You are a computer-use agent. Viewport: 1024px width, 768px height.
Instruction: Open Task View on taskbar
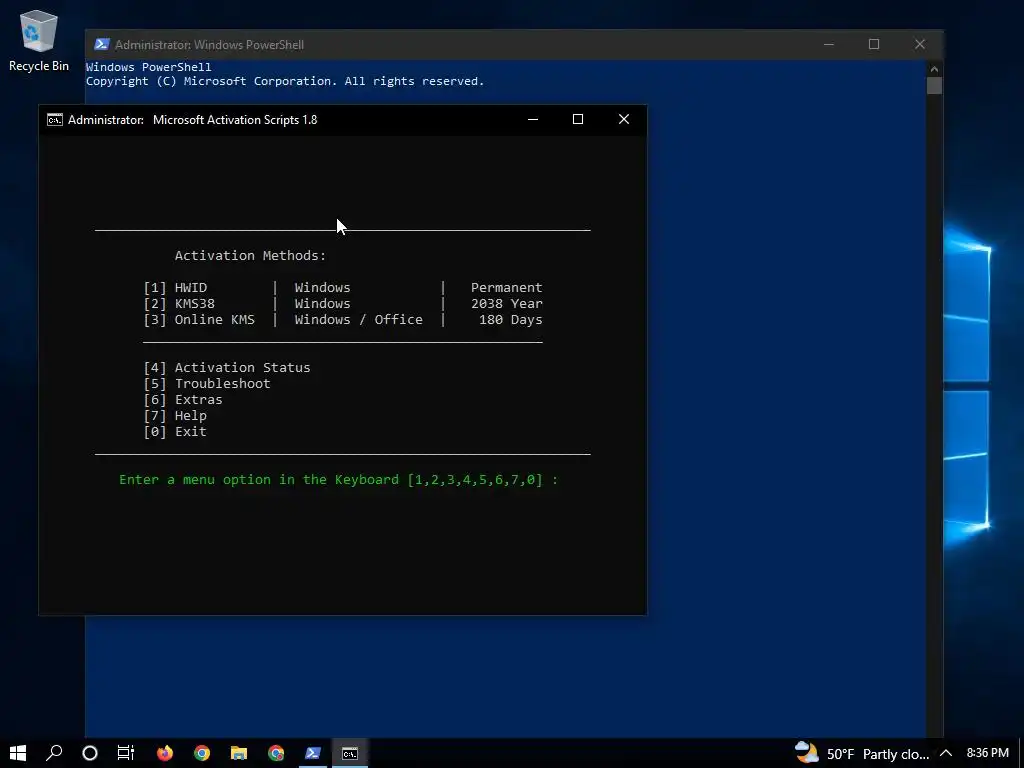click(125, 753)
